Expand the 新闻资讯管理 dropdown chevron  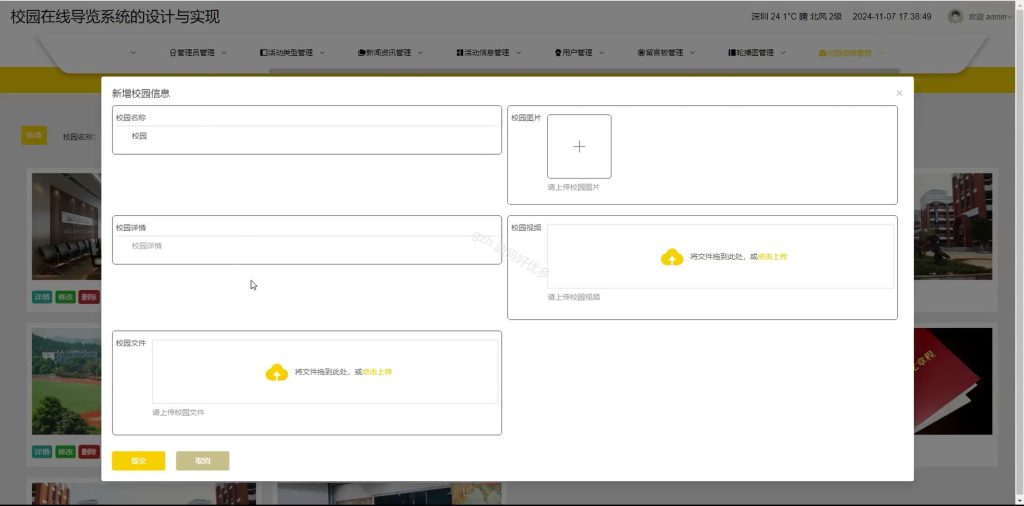421,53
